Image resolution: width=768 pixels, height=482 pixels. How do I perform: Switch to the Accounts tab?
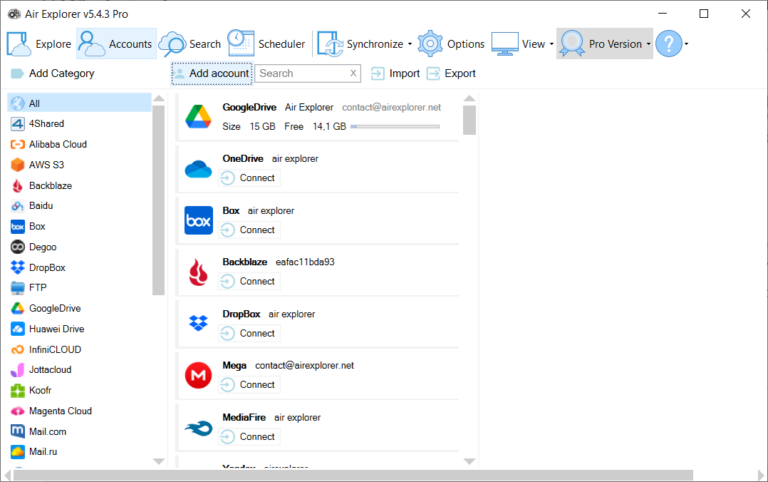pyautogui.click(x=116, y=44)
